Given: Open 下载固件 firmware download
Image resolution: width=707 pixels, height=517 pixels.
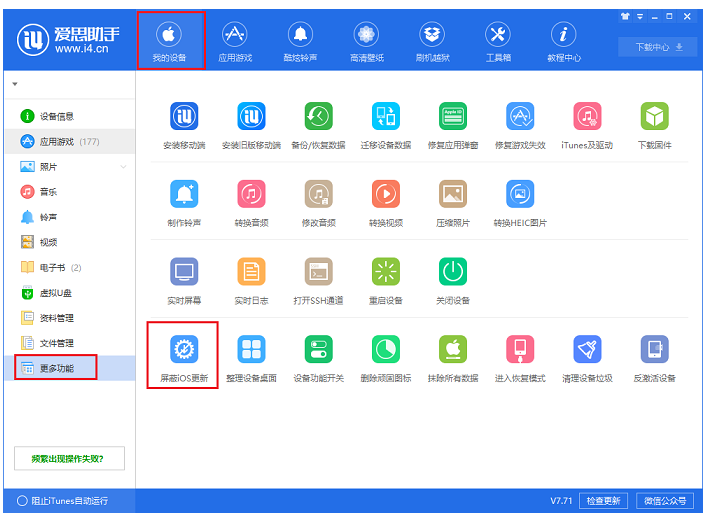Looking at the screenshot, I should [x=654, y=116].
